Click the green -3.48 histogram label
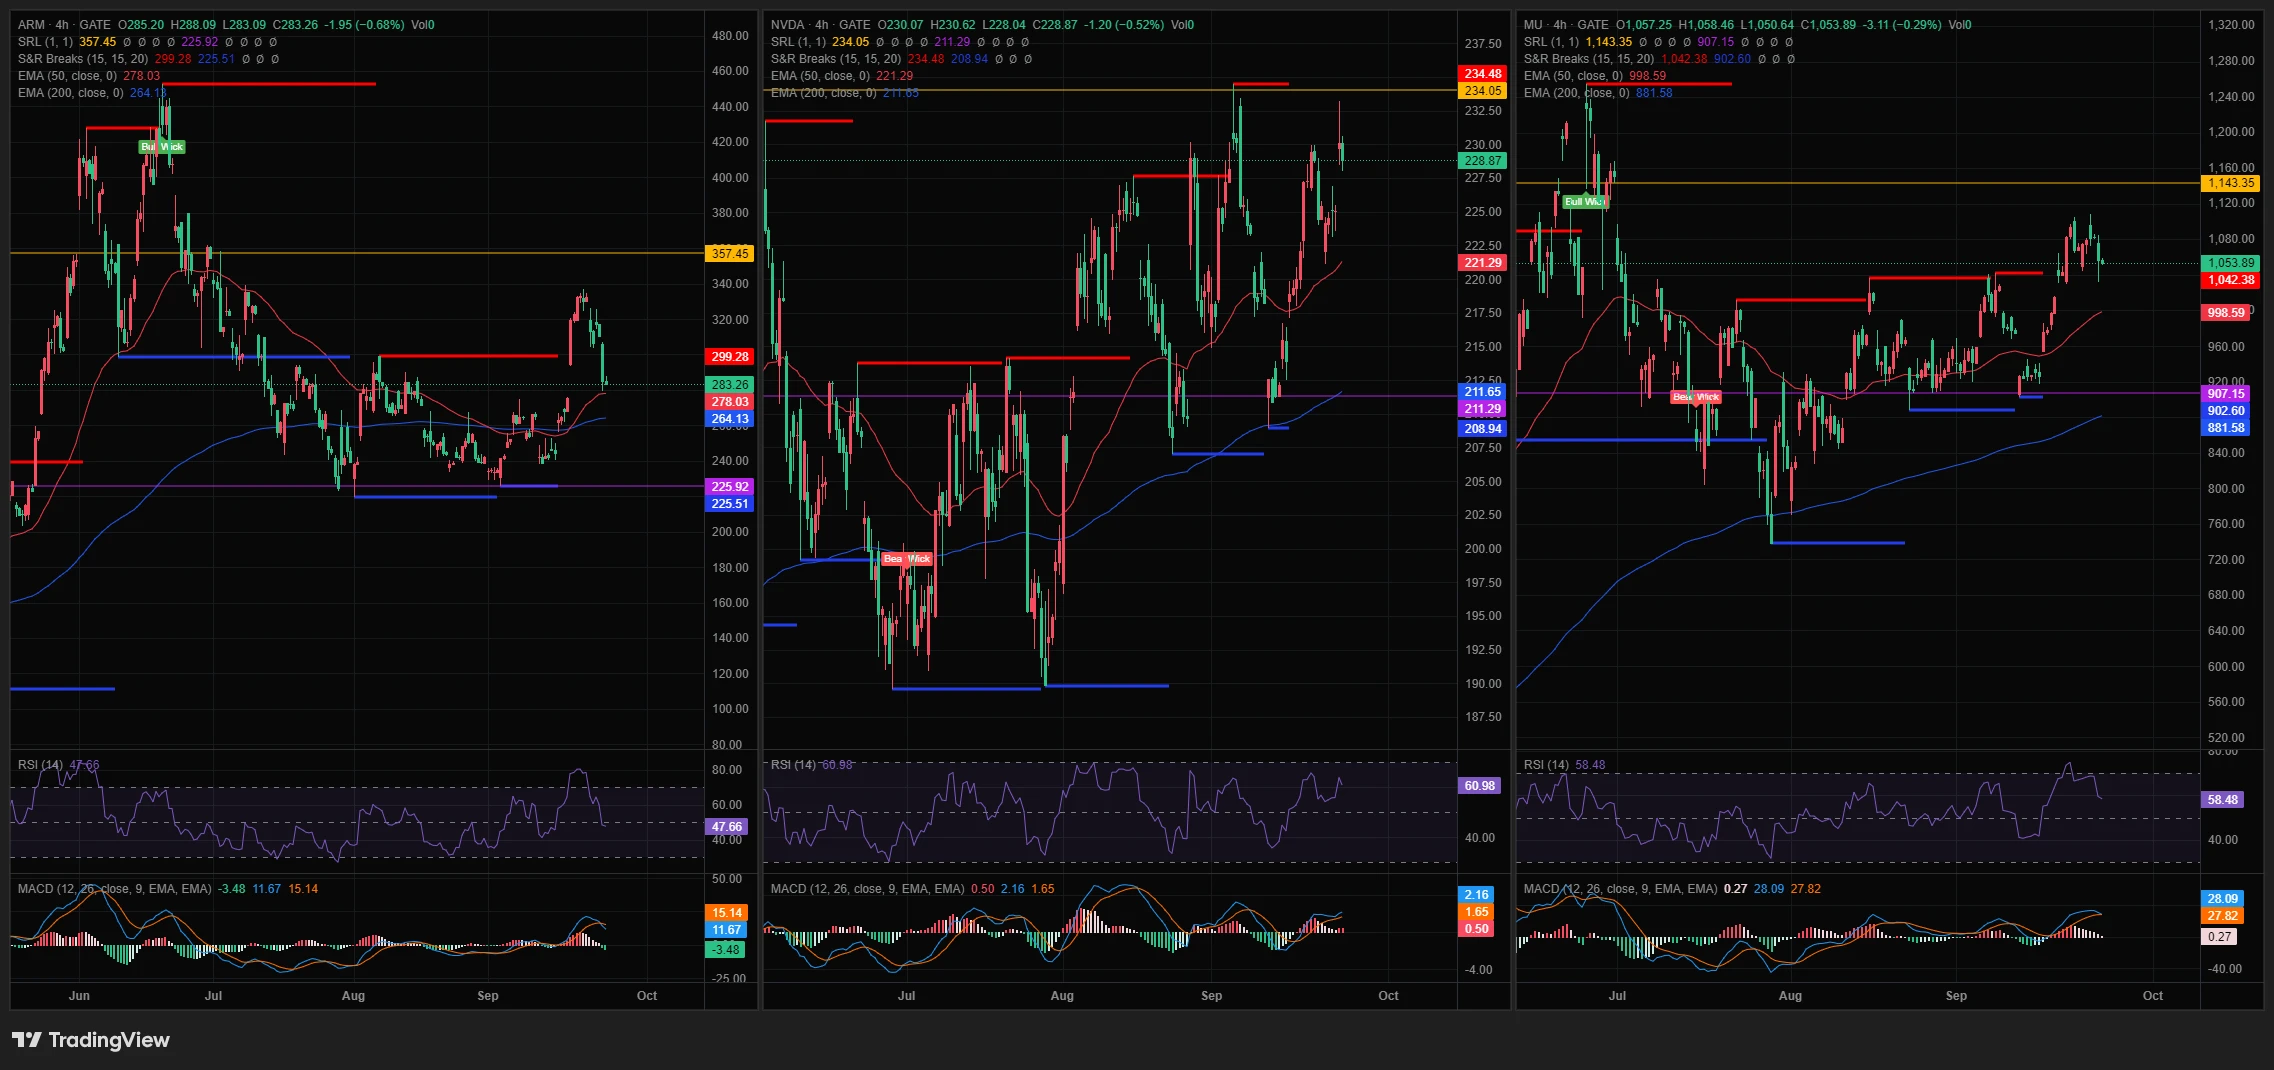 [727, 950]
